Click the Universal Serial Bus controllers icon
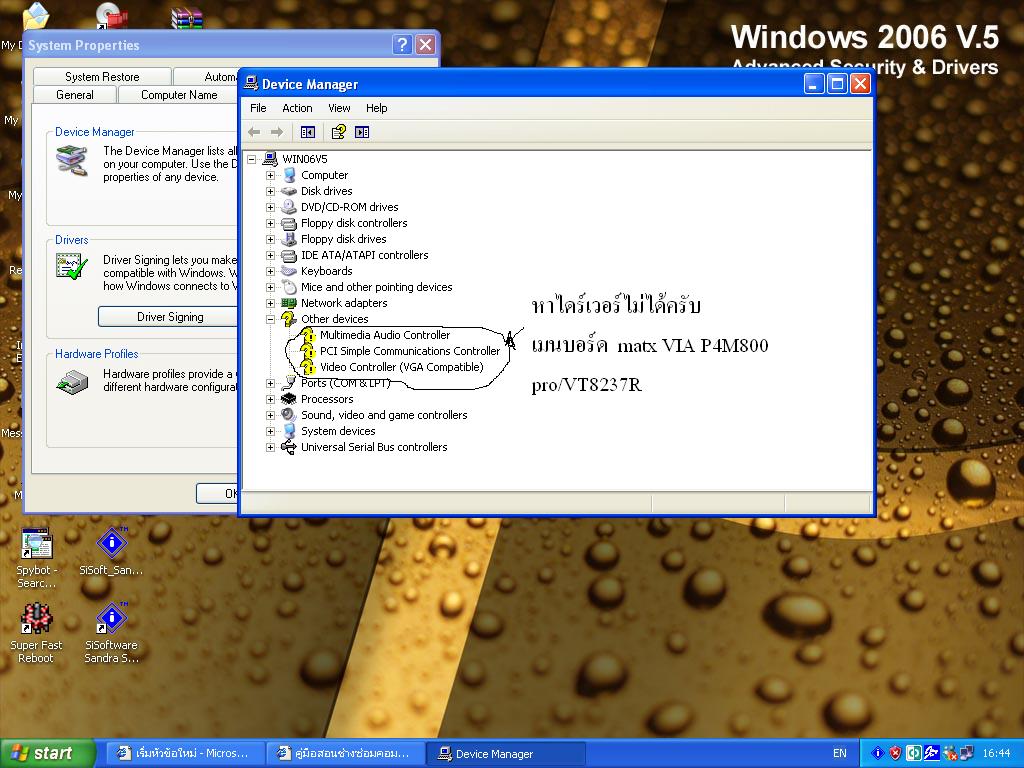The width and height of the screenshot is (1024, 768). click(289, 447)
